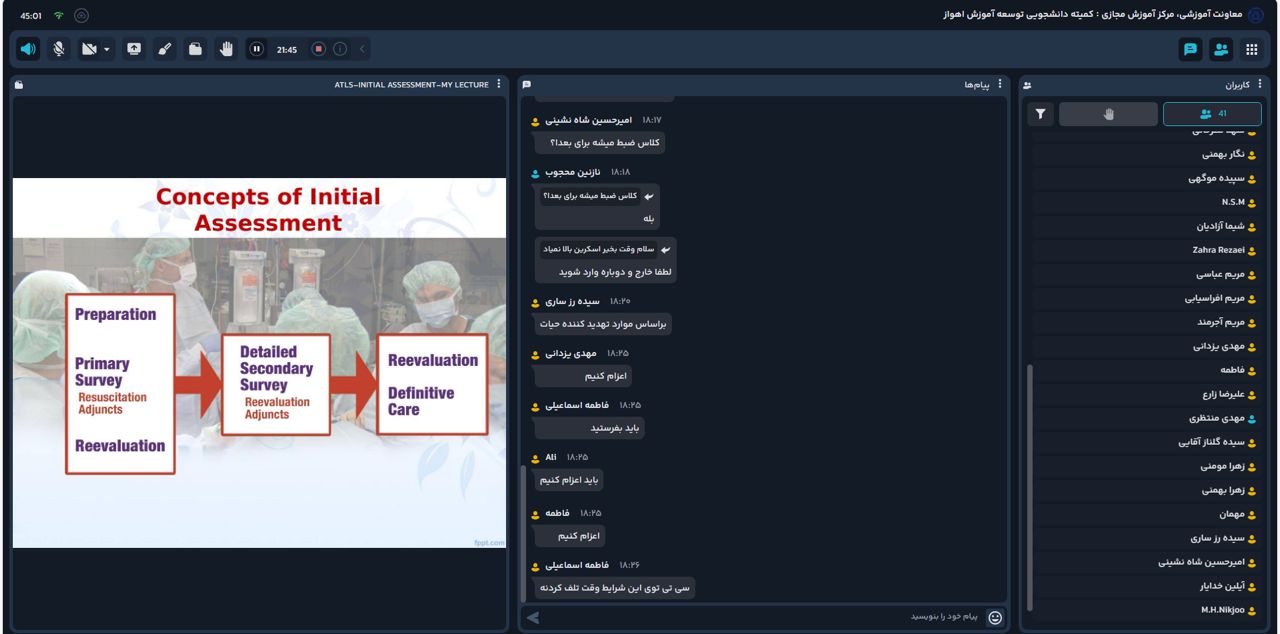This screenshot has width=1280, height=634.
Task: Select the 41 participants tab
Action: click(1212, 114)
